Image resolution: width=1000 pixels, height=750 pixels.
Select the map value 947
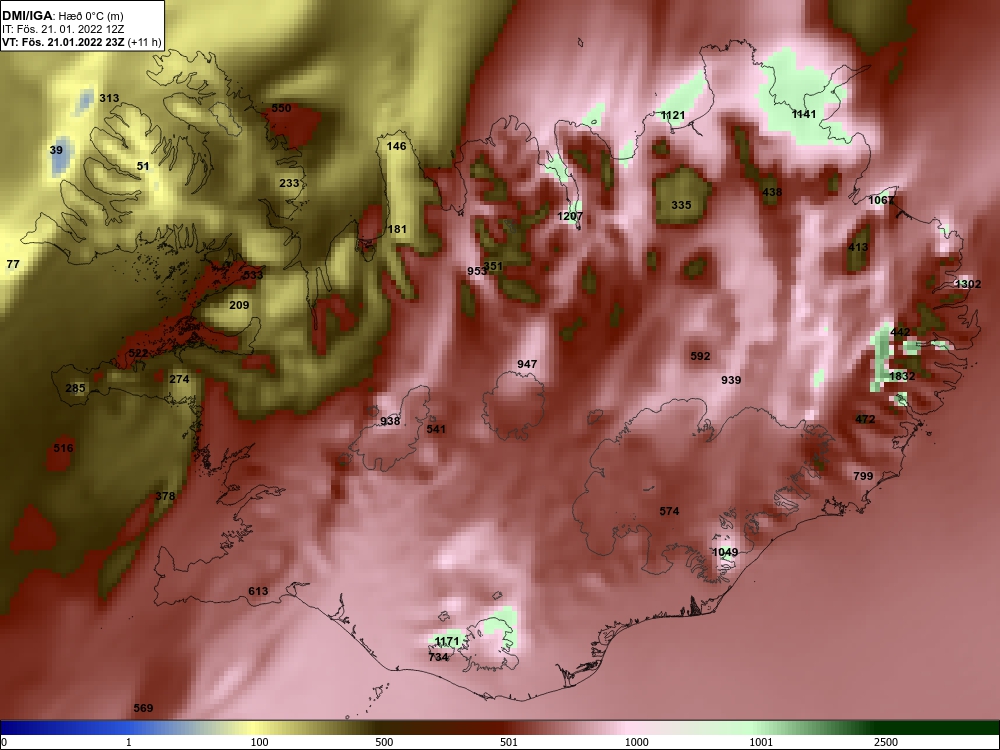pyautogui.click(x=527, y=364)
